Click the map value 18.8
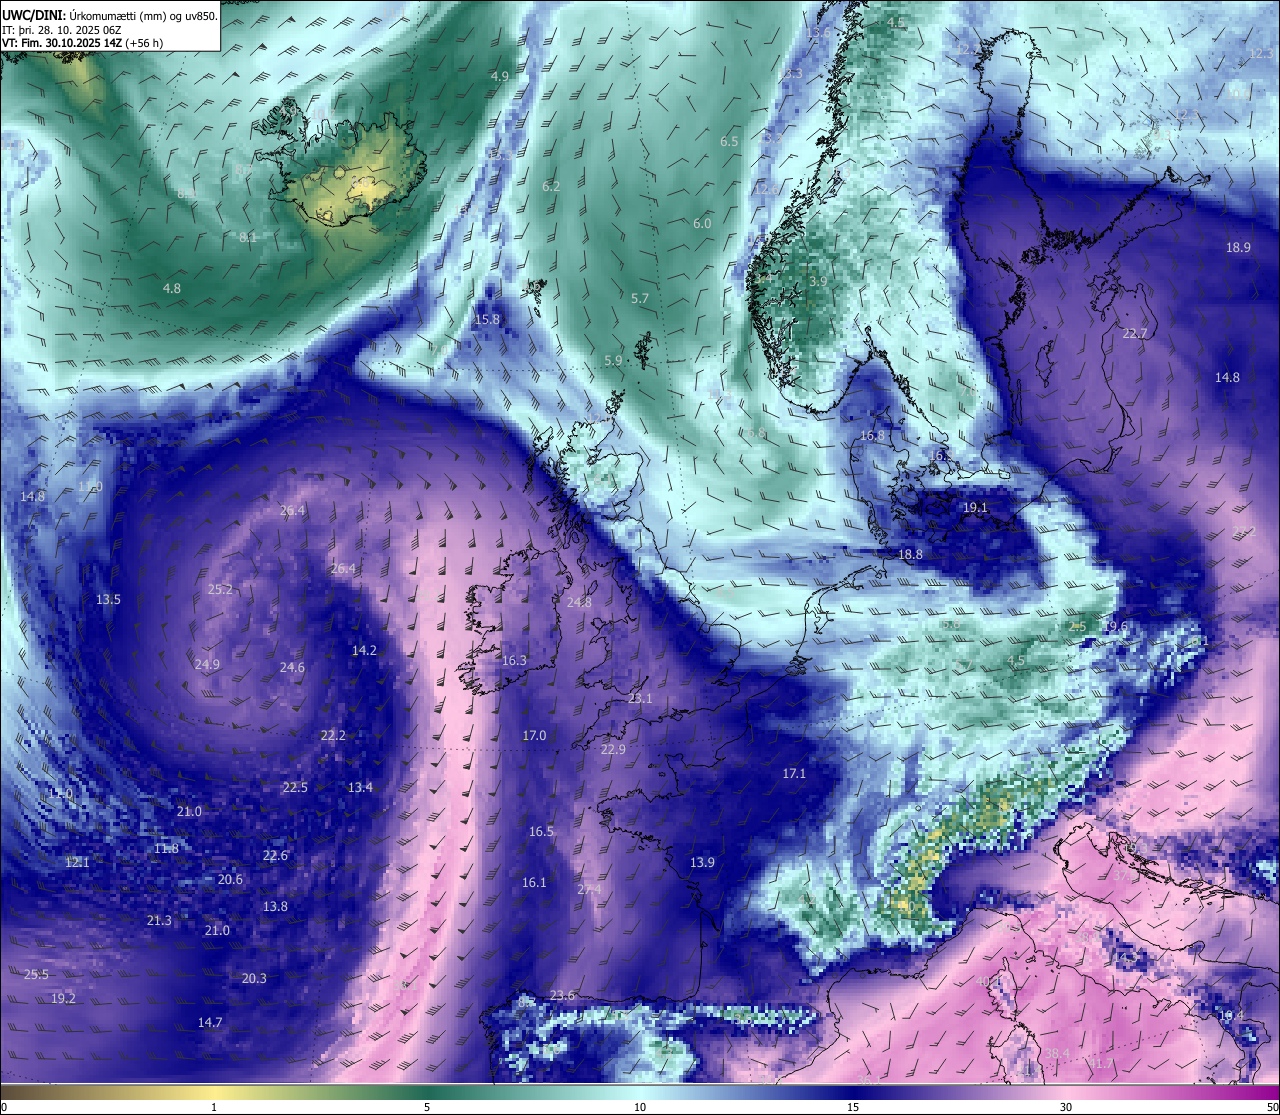This screenshot has height=1115, width=1280. tap(910, 553)
